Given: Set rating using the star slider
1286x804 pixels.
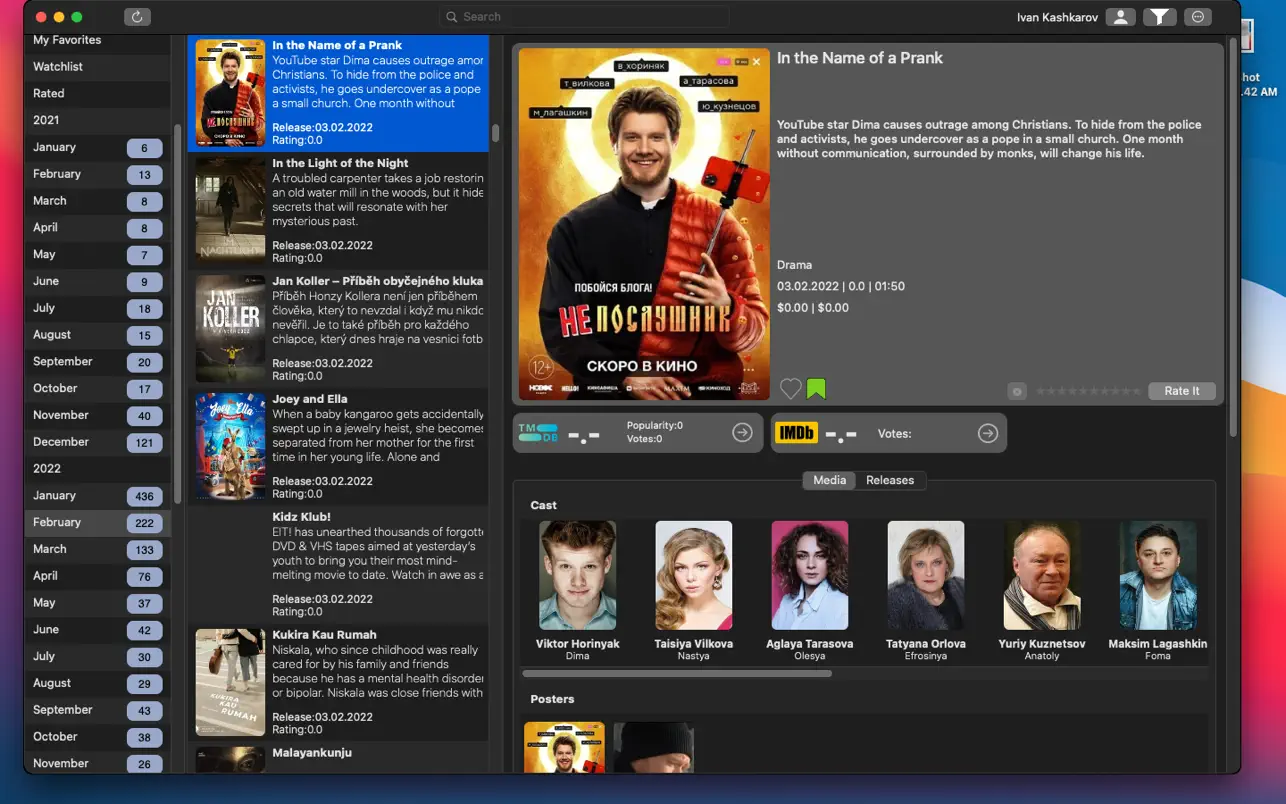Looking at the screenshot, I should pos(1088,391).
